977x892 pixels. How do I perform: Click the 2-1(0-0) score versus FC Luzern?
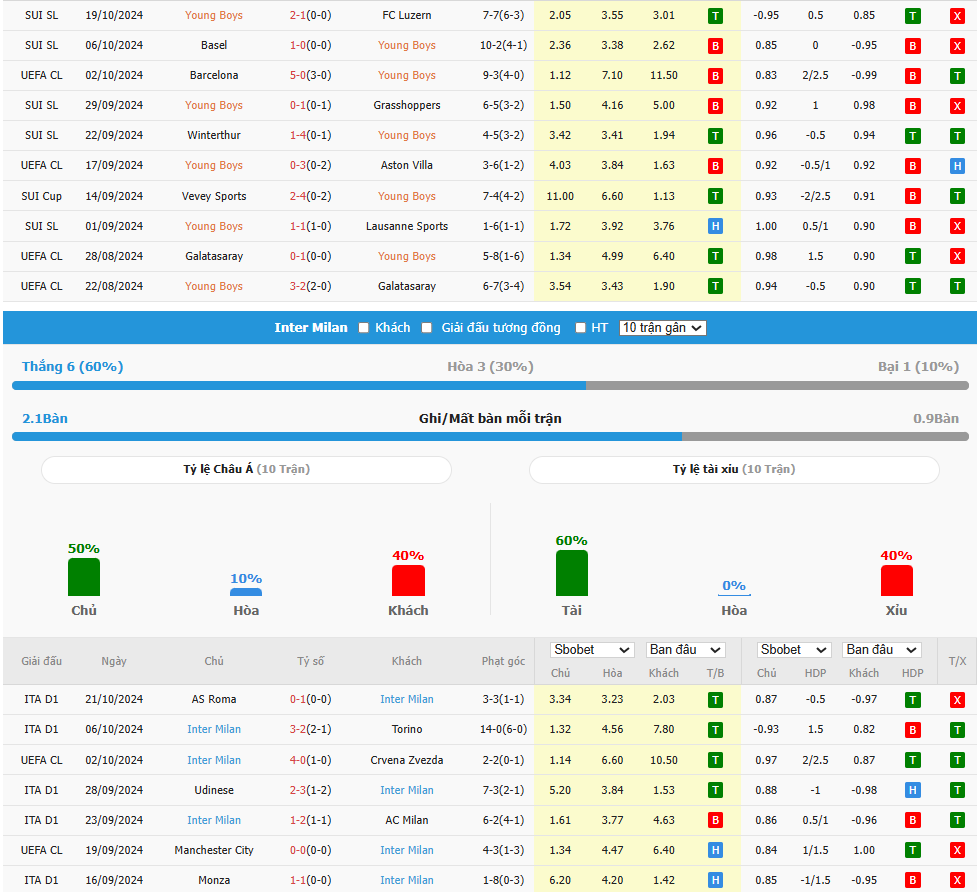(310, 15)
